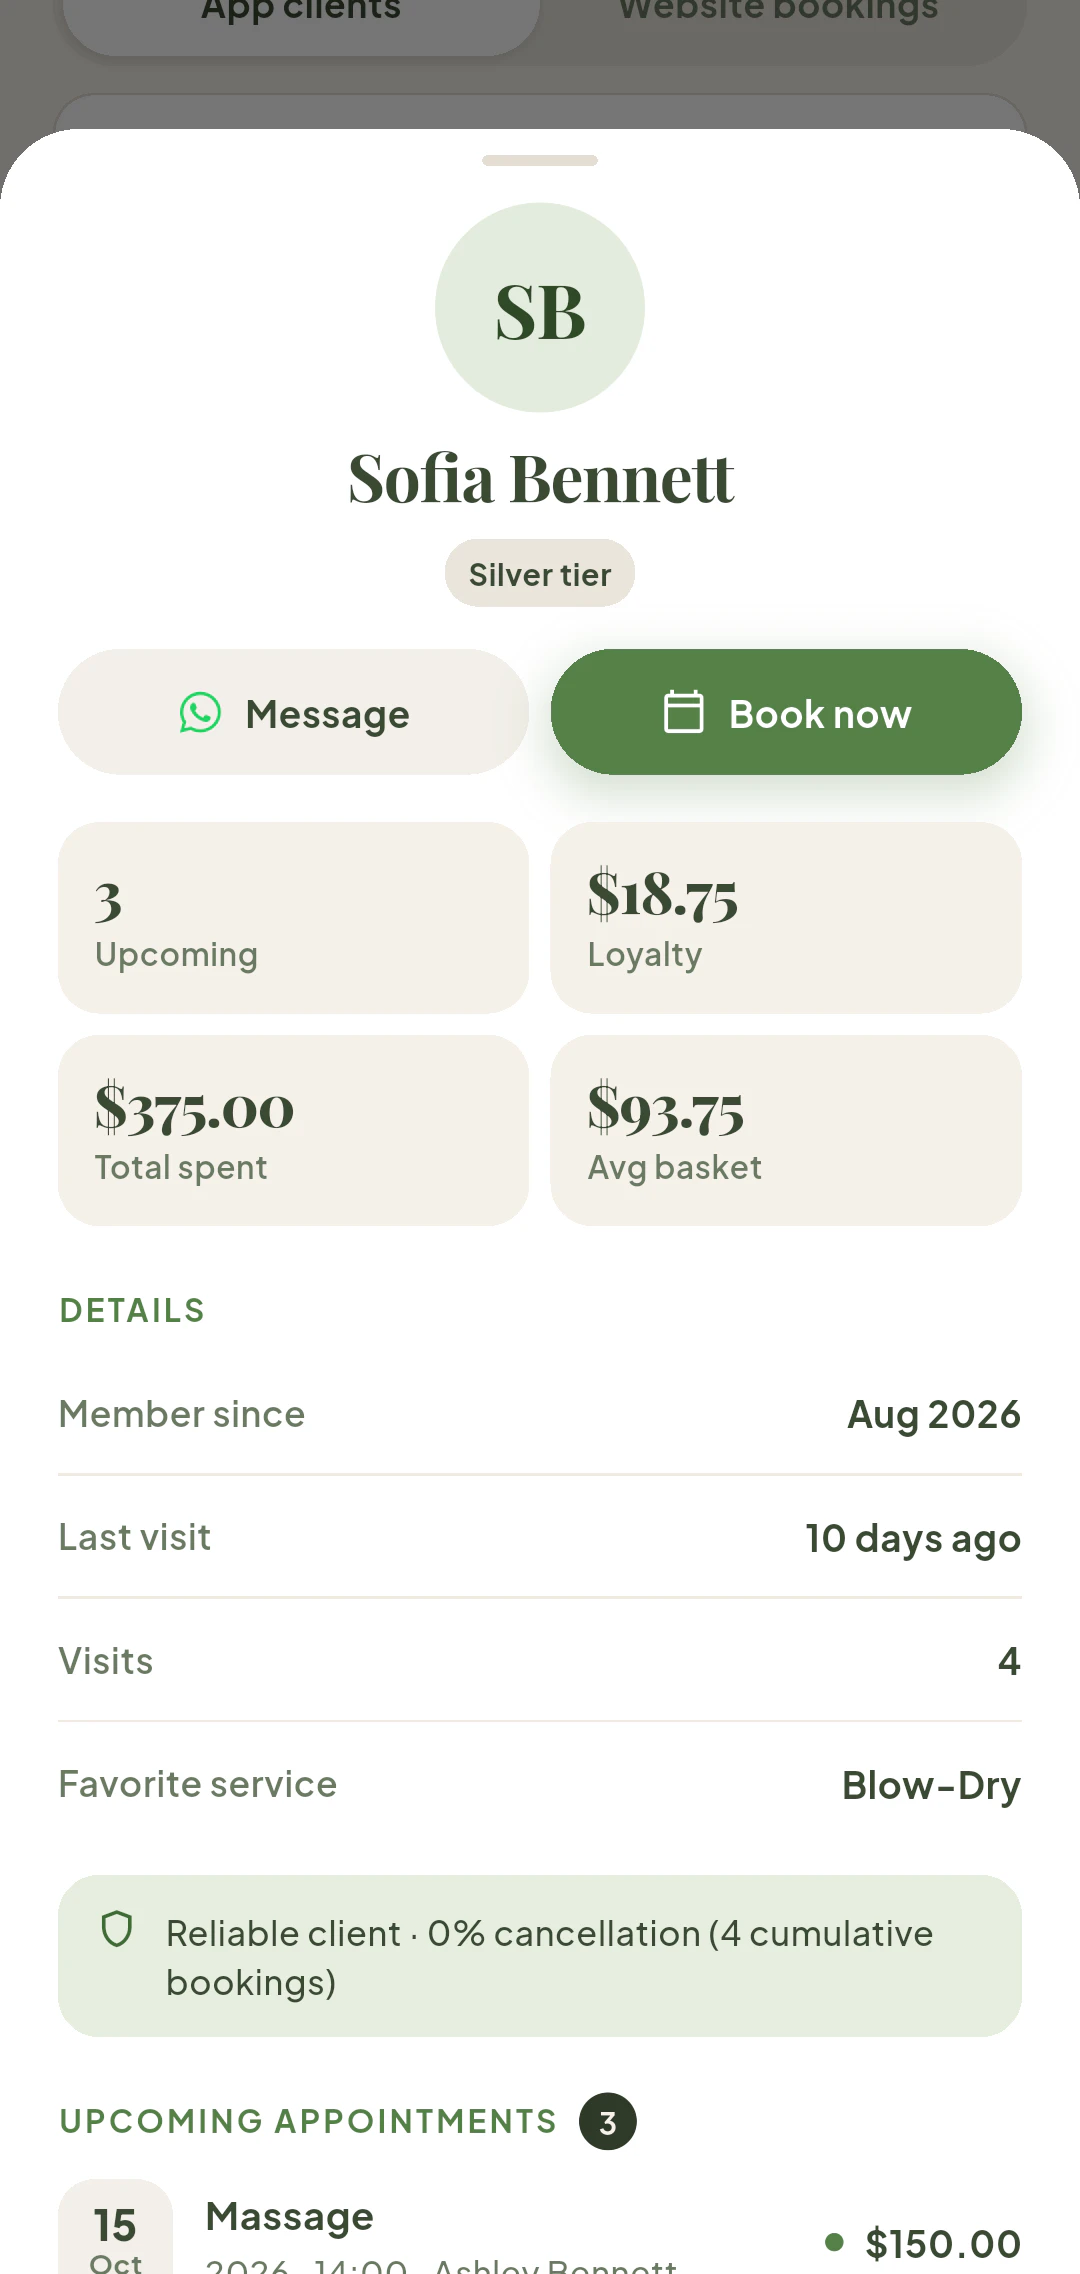Tap the Book now button
This screenshot has height=2274, width=1080.
click(x=786, y=712)
